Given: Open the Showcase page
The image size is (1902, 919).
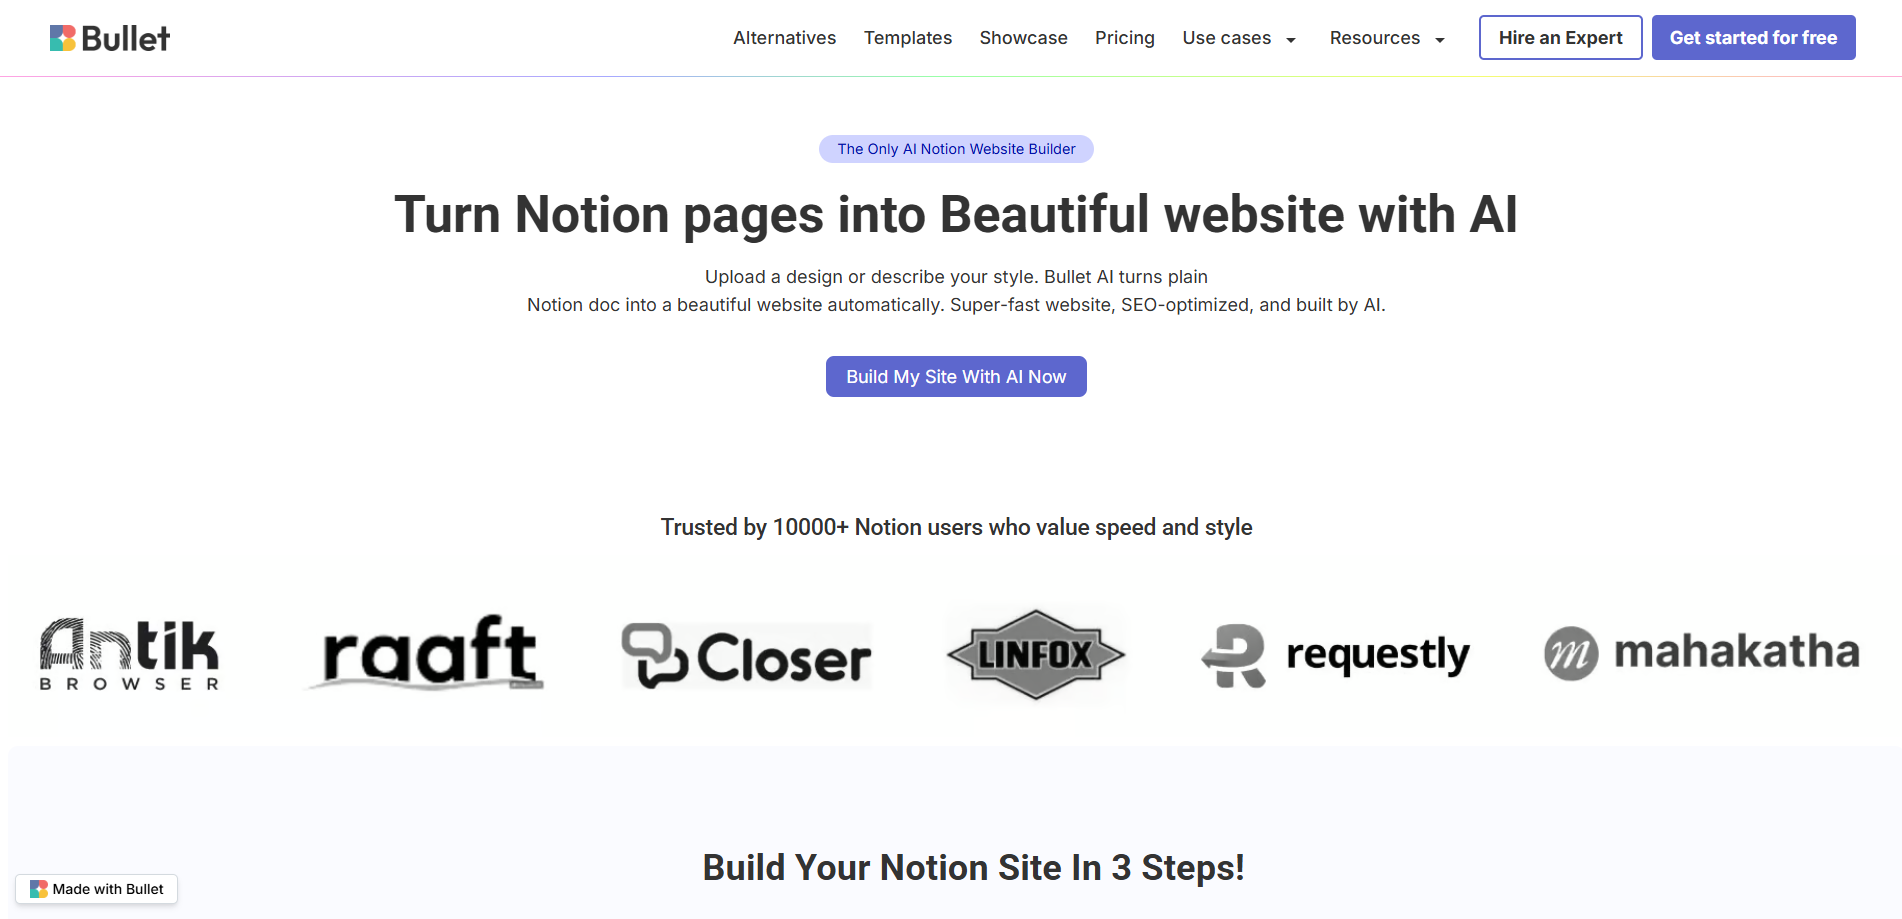Looking at the screenshot, I should tap(1023, 38).
